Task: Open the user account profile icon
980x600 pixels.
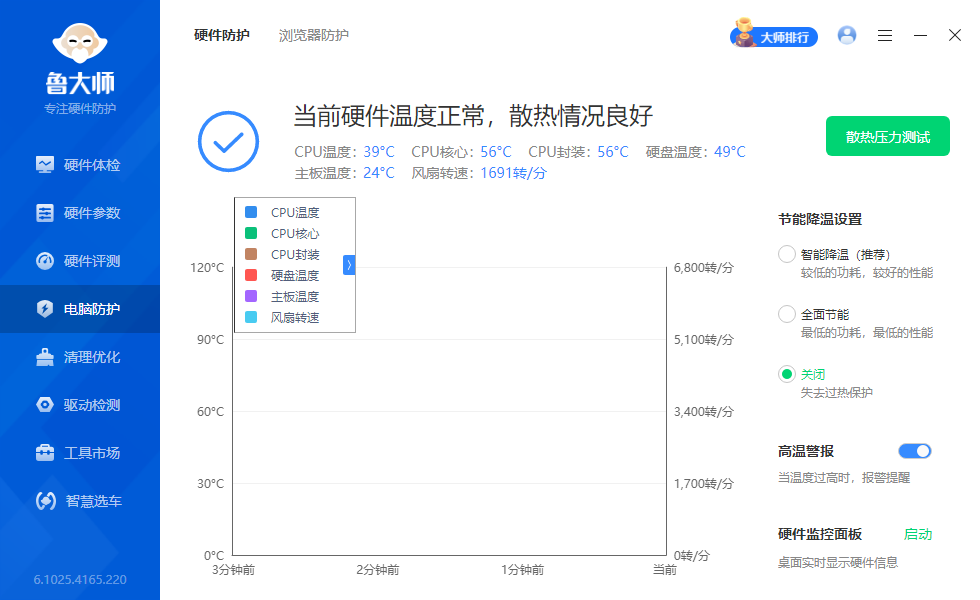Action: click(847, 35)
